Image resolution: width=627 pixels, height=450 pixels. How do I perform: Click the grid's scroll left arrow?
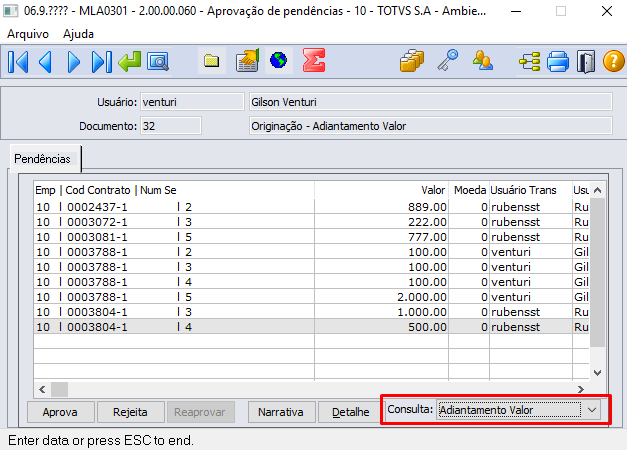coord(42,389)
